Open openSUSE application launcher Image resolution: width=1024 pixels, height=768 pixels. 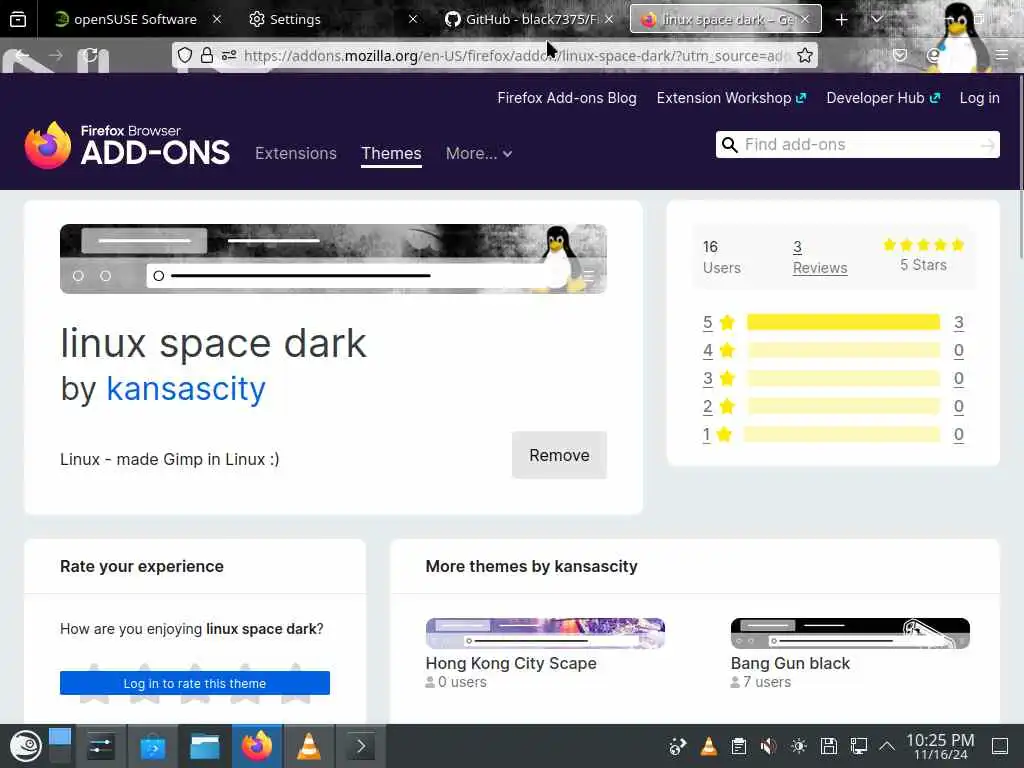25,746
